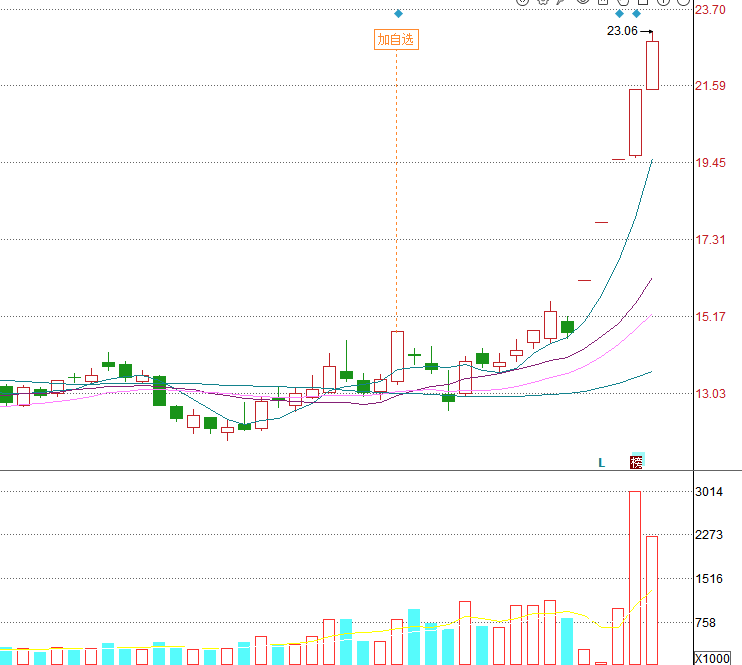Image resolution: width=742 pixels, height=665 pixels.
Task: Click the 1516 volume axis label
Action: [x=708, y=578]
